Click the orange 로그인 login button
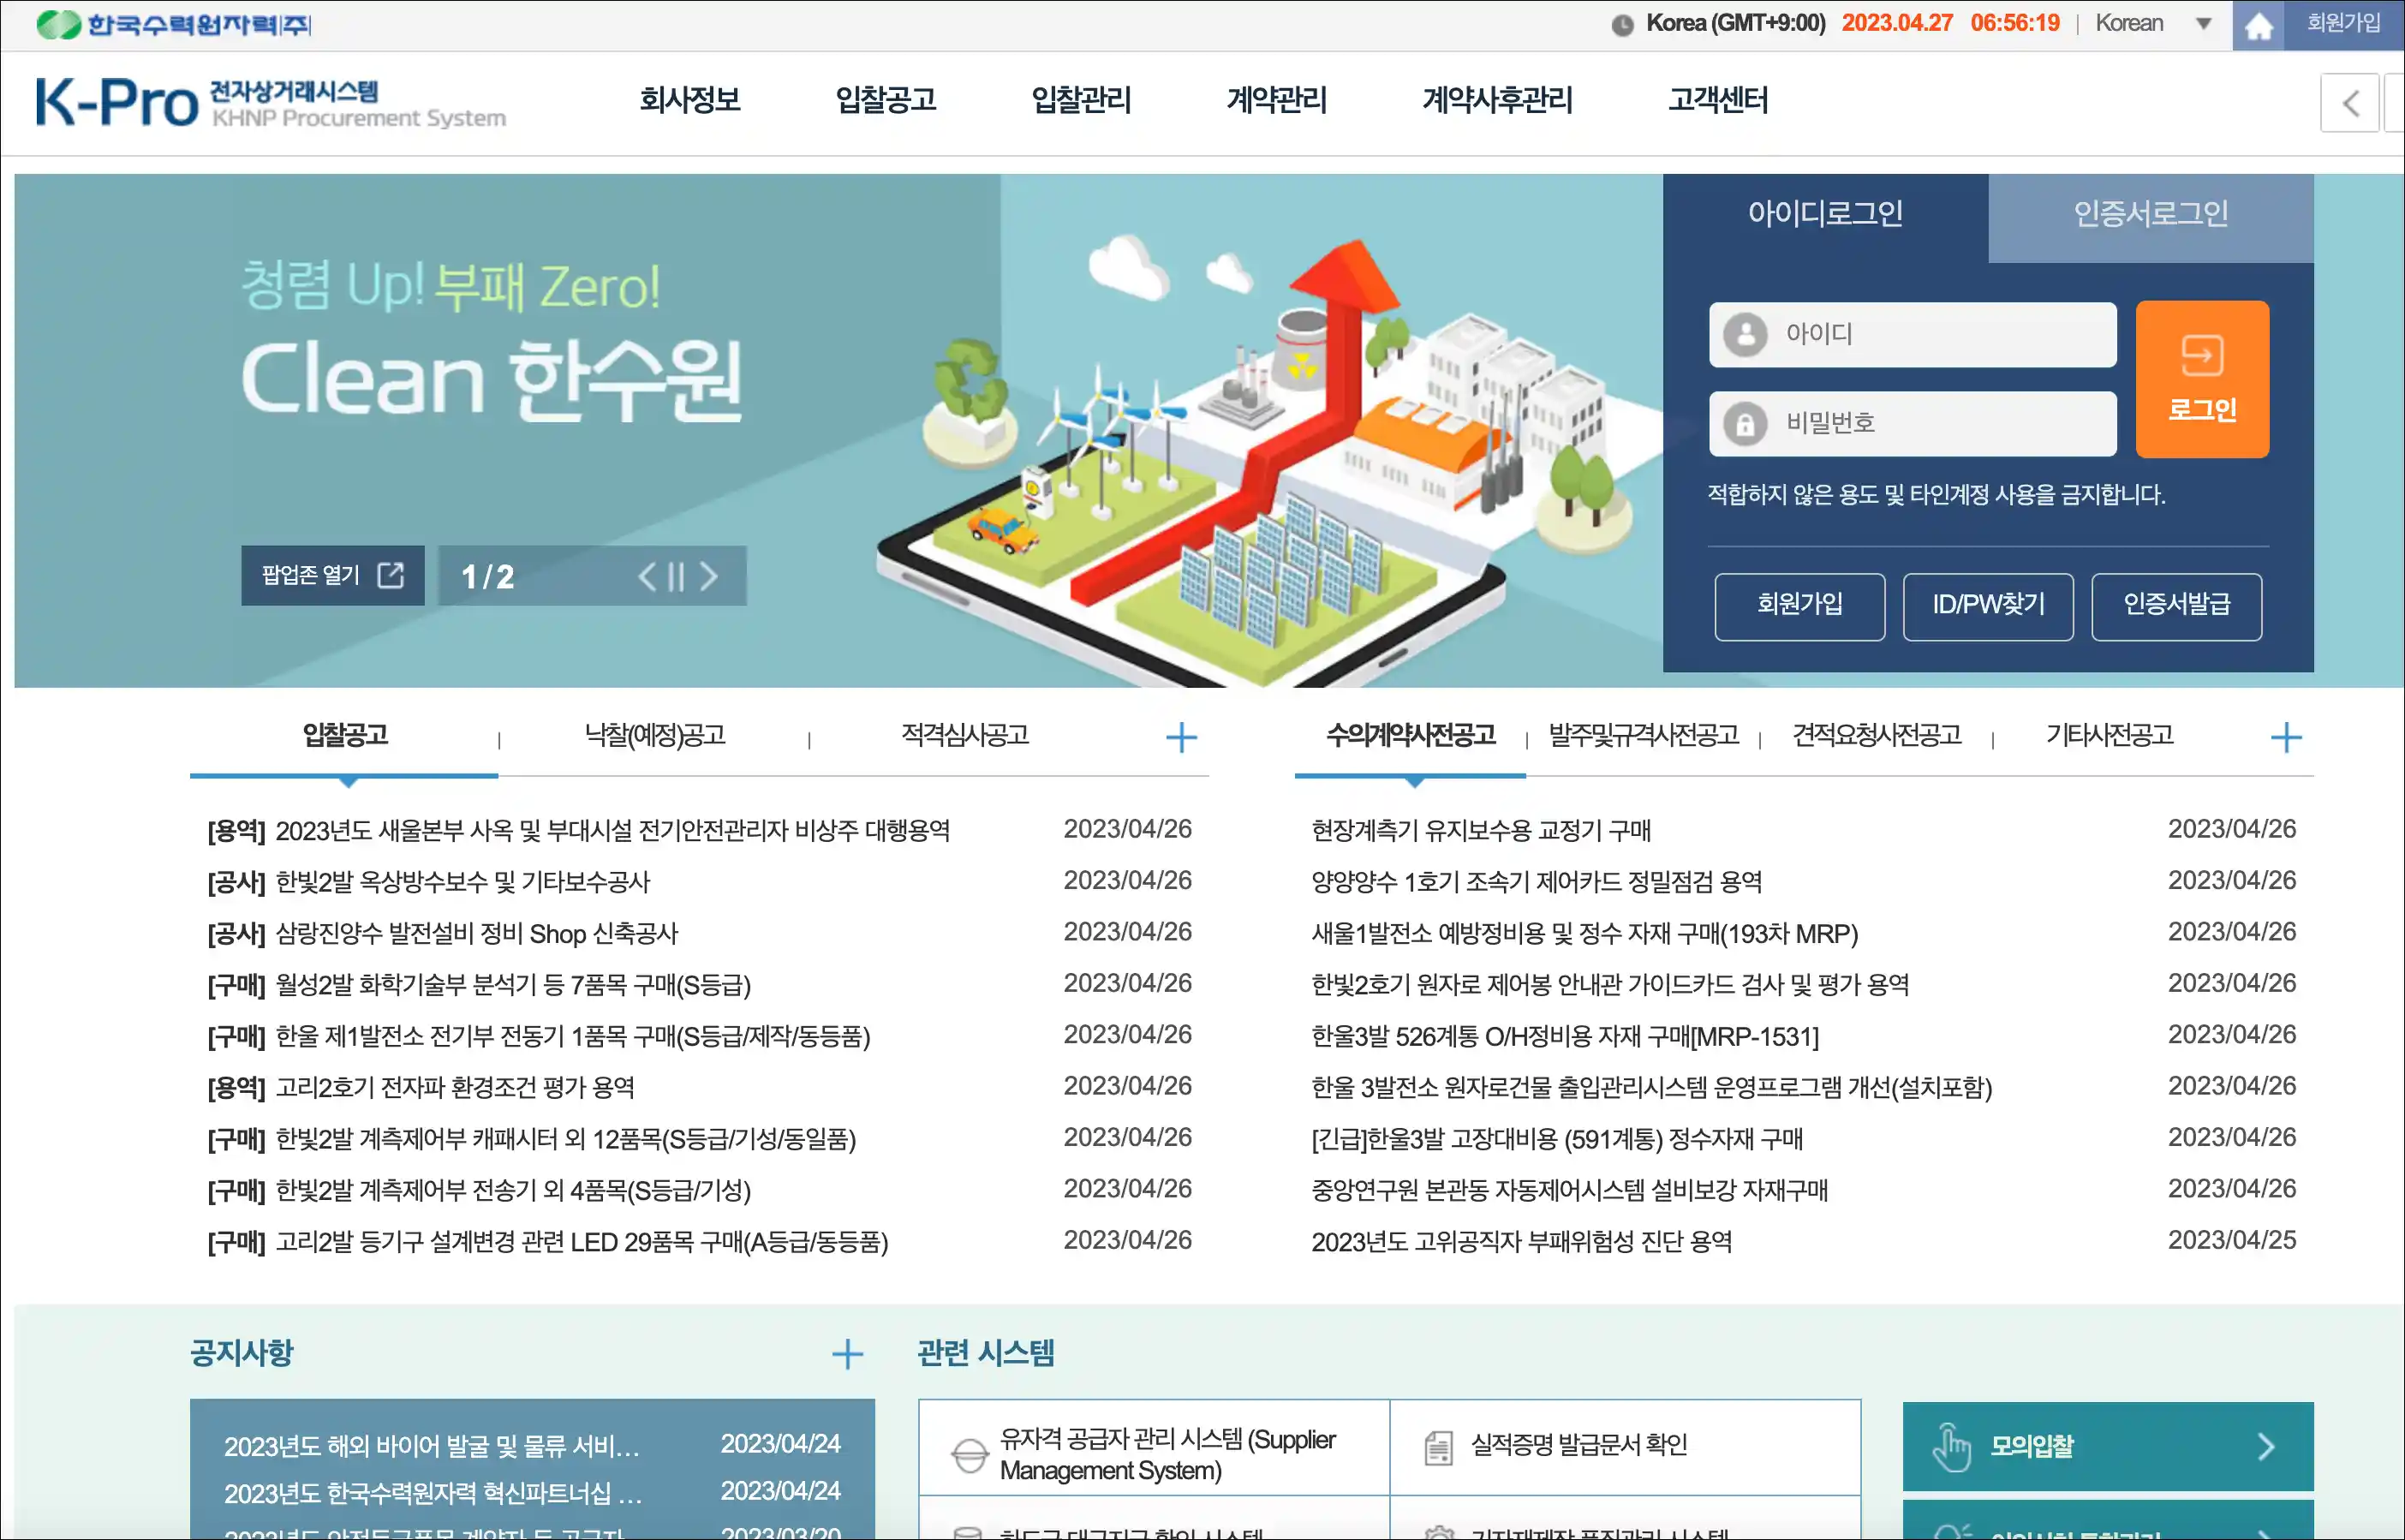 coord(2202,379)
